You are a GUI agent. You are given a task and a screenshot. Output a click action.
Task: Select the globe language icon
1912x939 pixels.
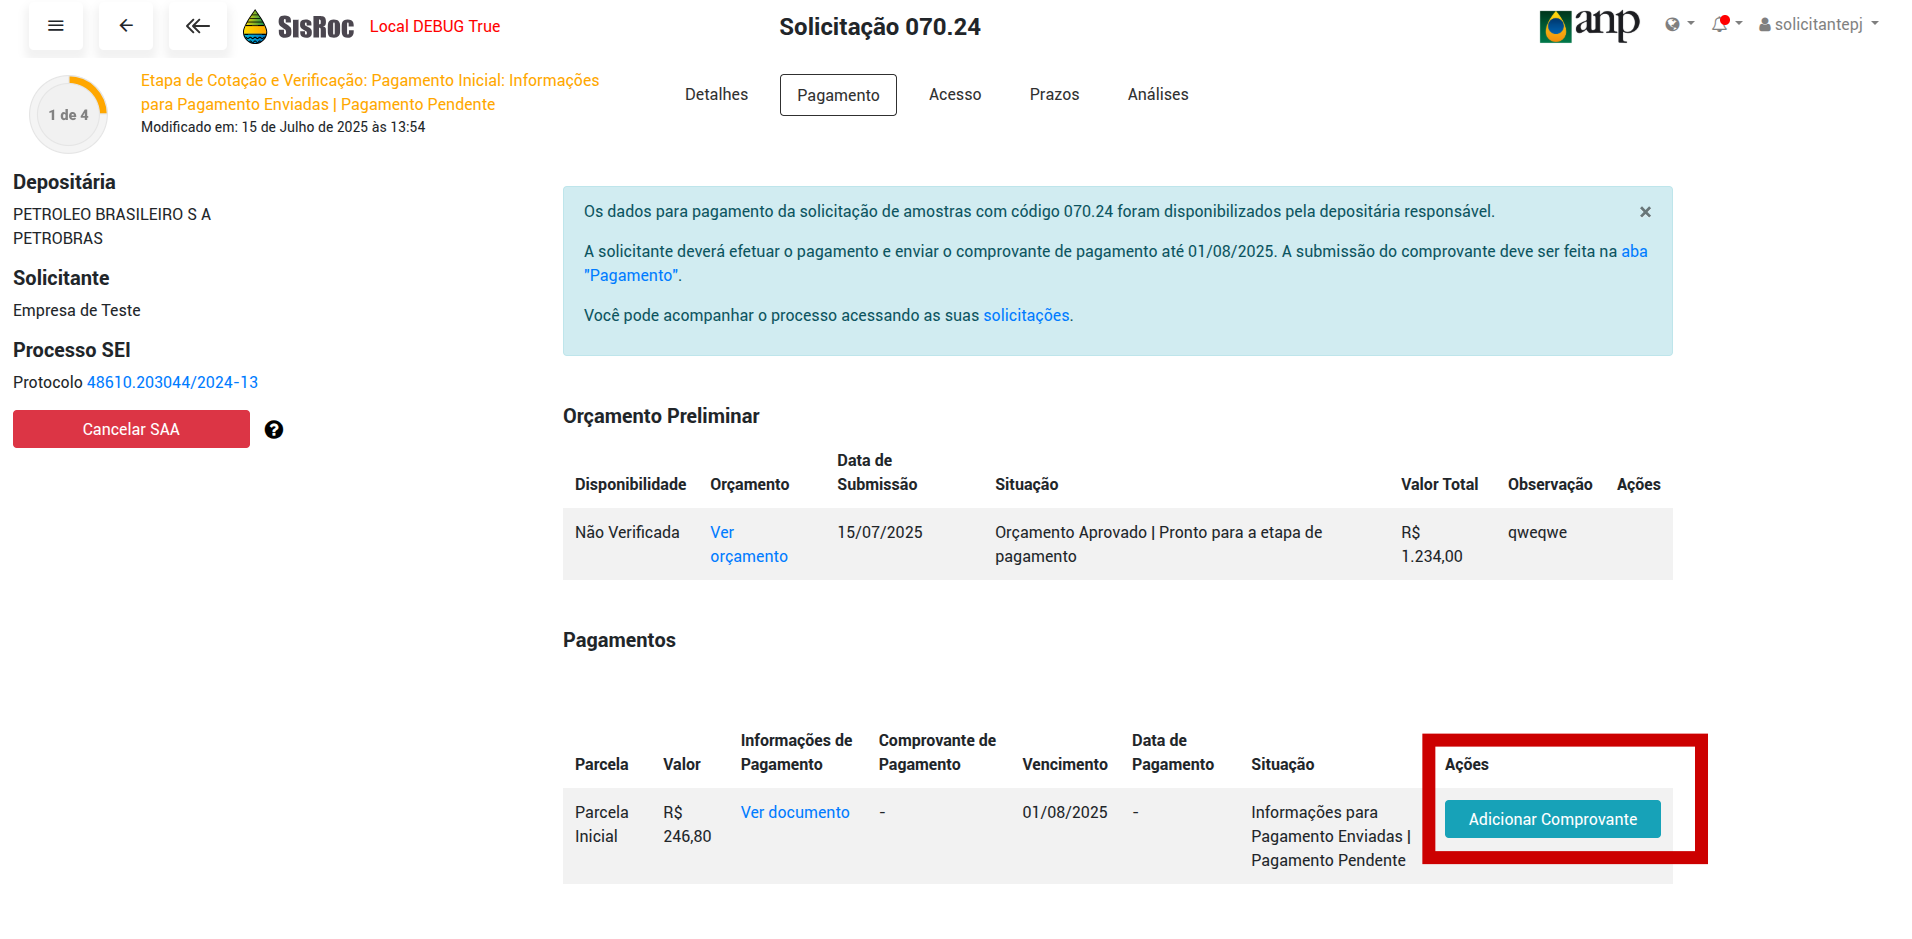pos(1673,24)
